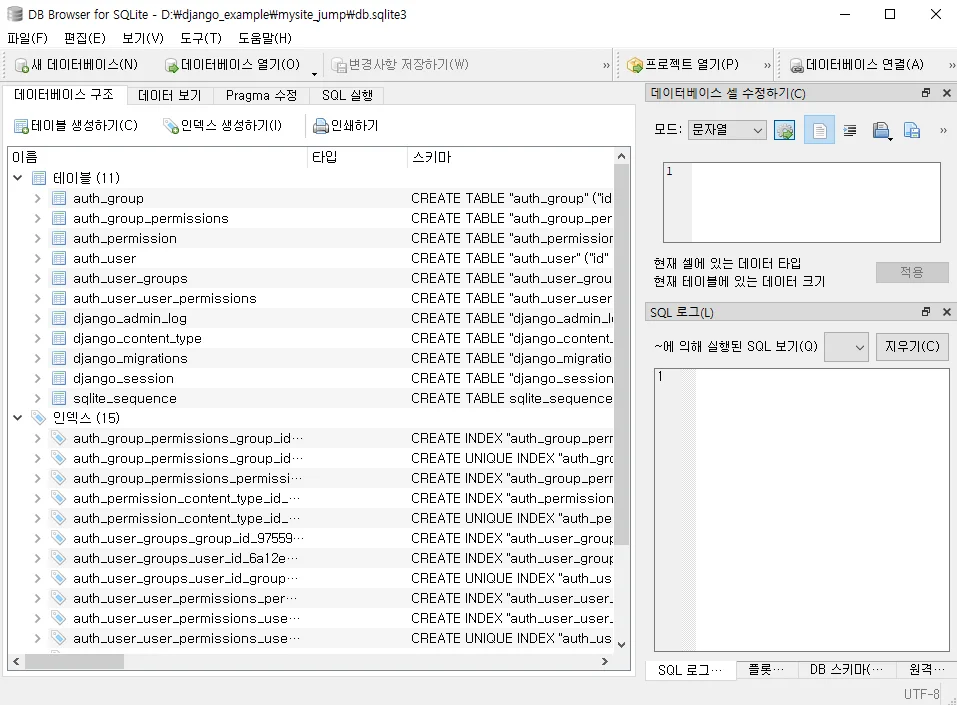This screenshot has width=957, height=705.
Task: Click Write Changes (변경사항 저장하기)
Action: coord(400,65)
